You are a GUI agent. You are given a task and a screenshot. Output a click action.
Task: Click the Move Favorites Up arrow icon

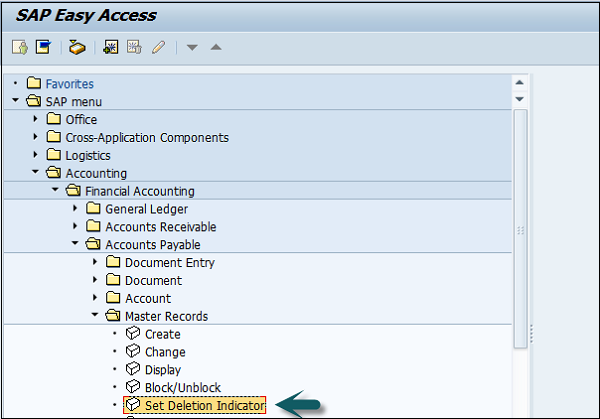(216, 47)
